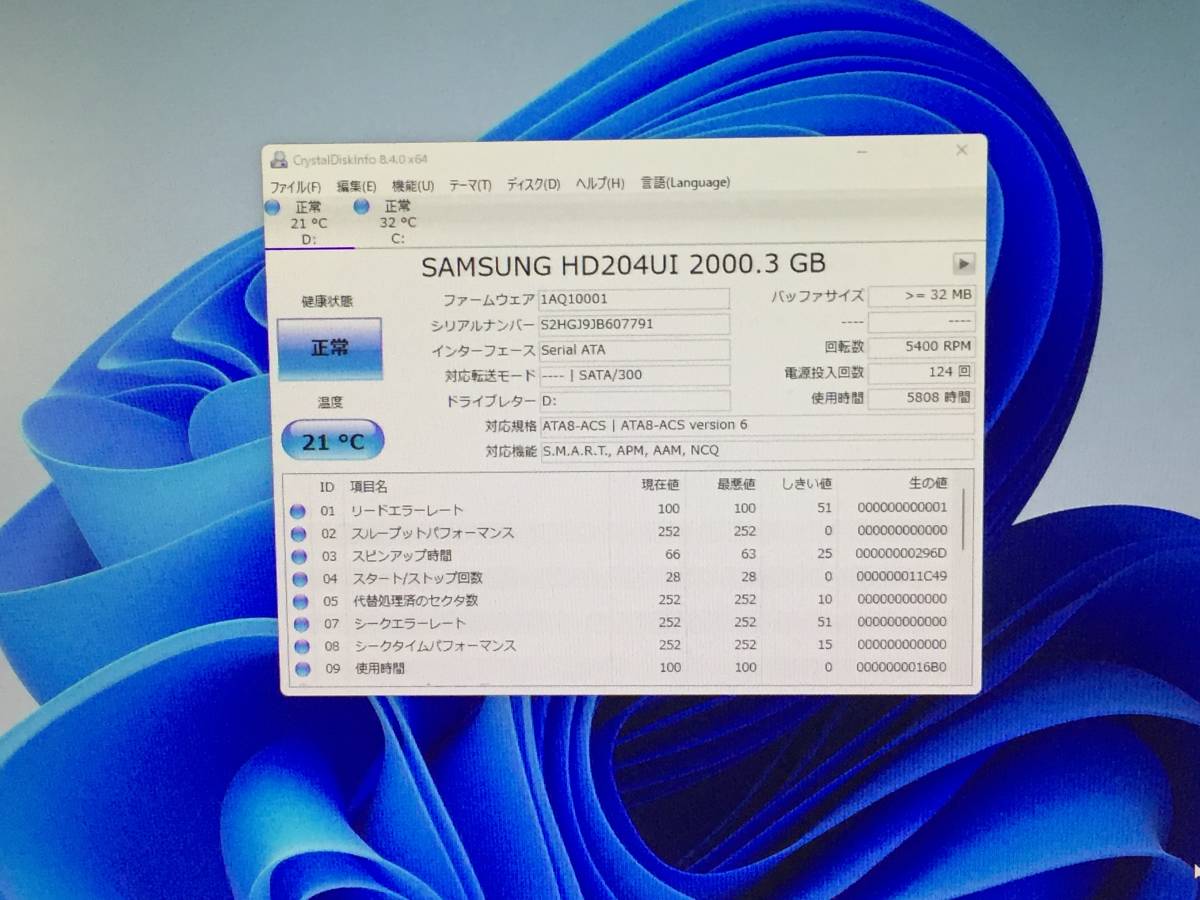This screenshot has height=900, width=1200.
Task: Click the features field S.M.A.R.T., APM, AAM, NCQ
Action: tap(757, 451)
